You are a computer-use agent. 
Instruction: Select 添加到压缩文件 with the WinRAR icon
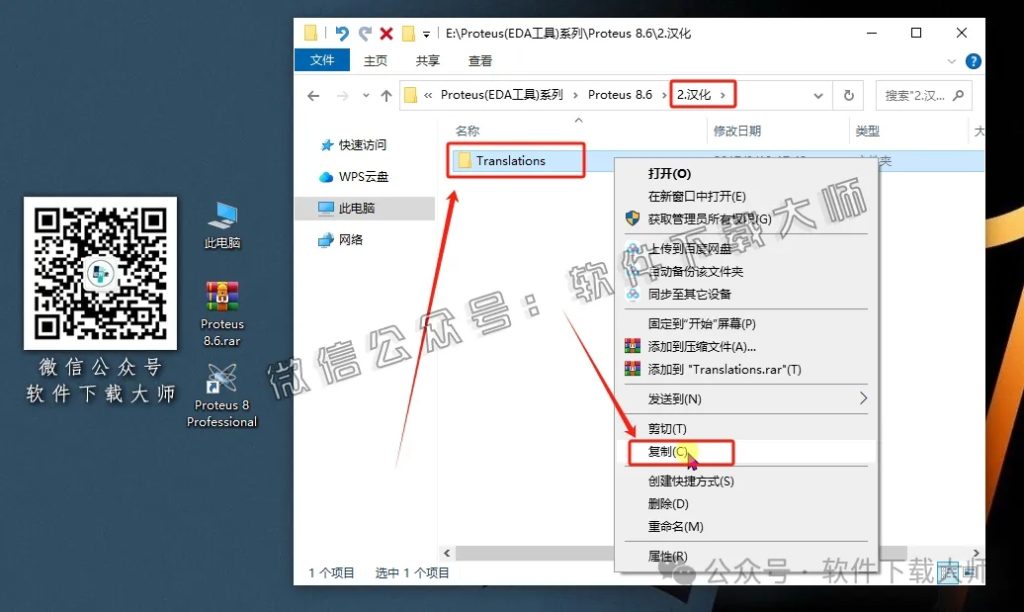700,345
